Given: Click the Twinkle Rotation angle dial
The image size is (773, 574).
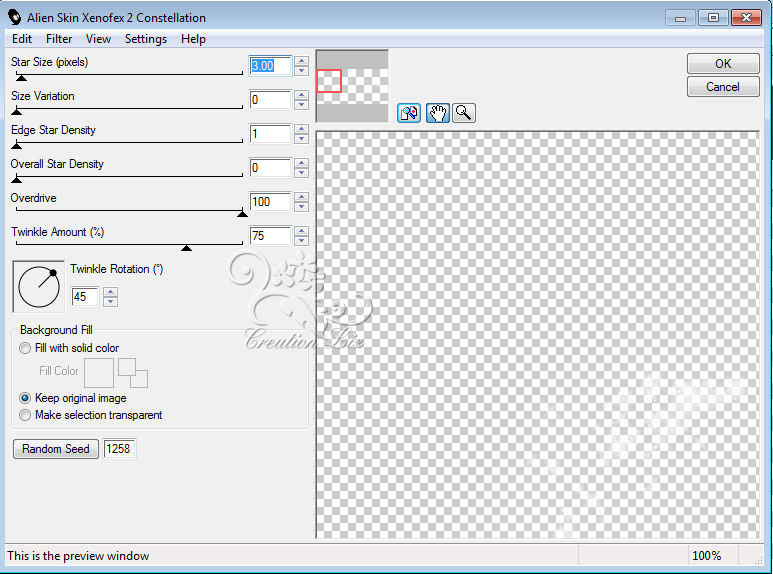Looking at the screenshot, I should pos(38,286).
